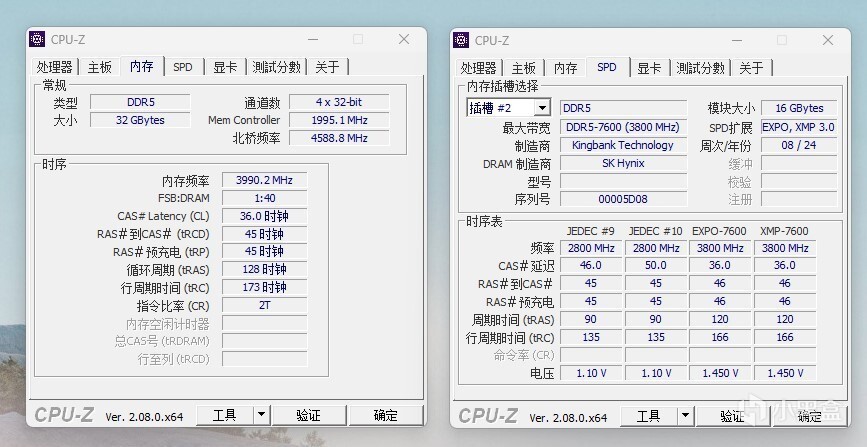
Task: Click DRAM 制造商 value SK Hynix
Action: (623, 163)
